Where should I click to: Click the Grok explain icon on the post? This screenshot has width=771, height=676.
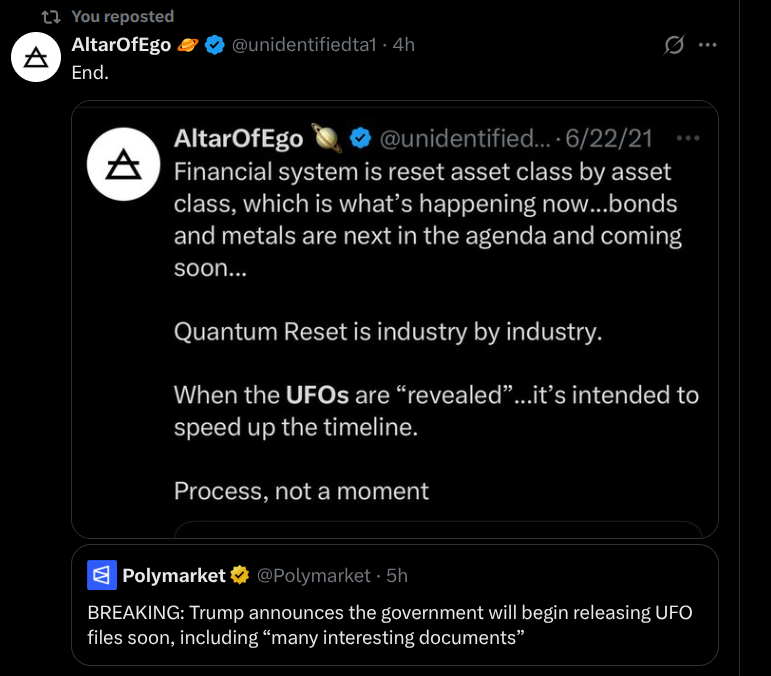674,45
